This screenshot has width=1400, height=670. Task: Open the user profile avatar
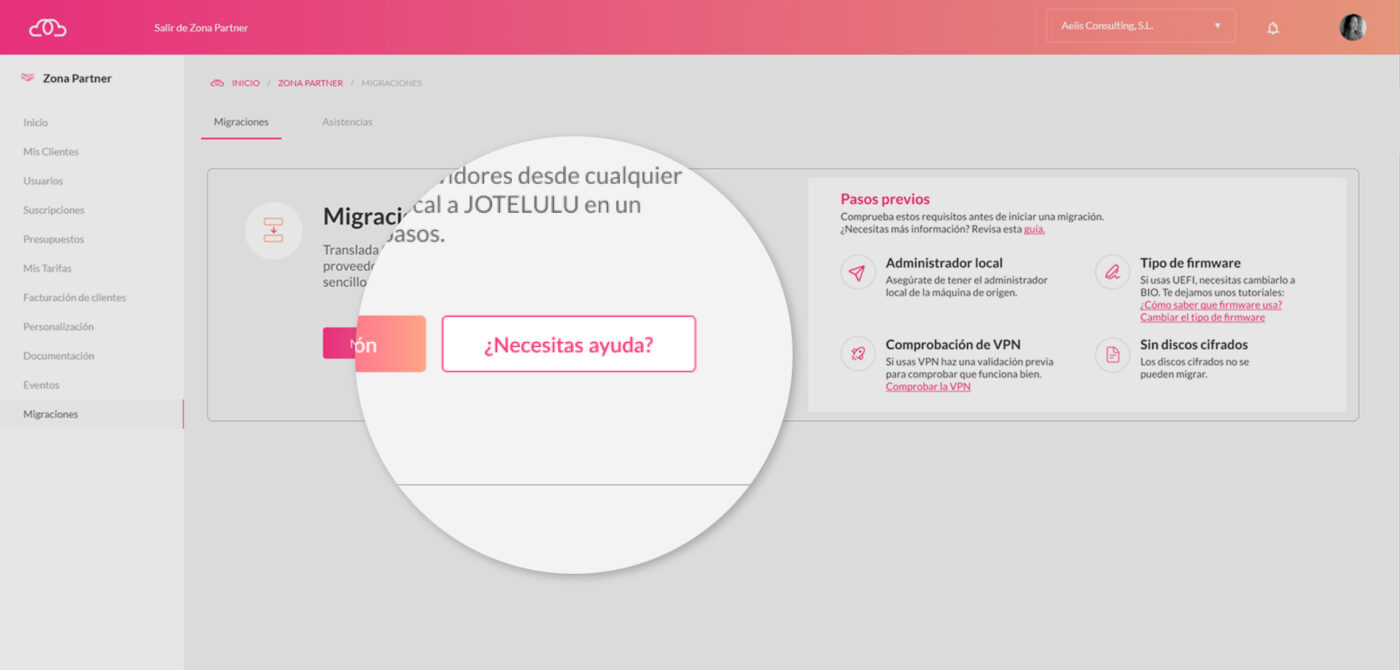pos(1352,27)
